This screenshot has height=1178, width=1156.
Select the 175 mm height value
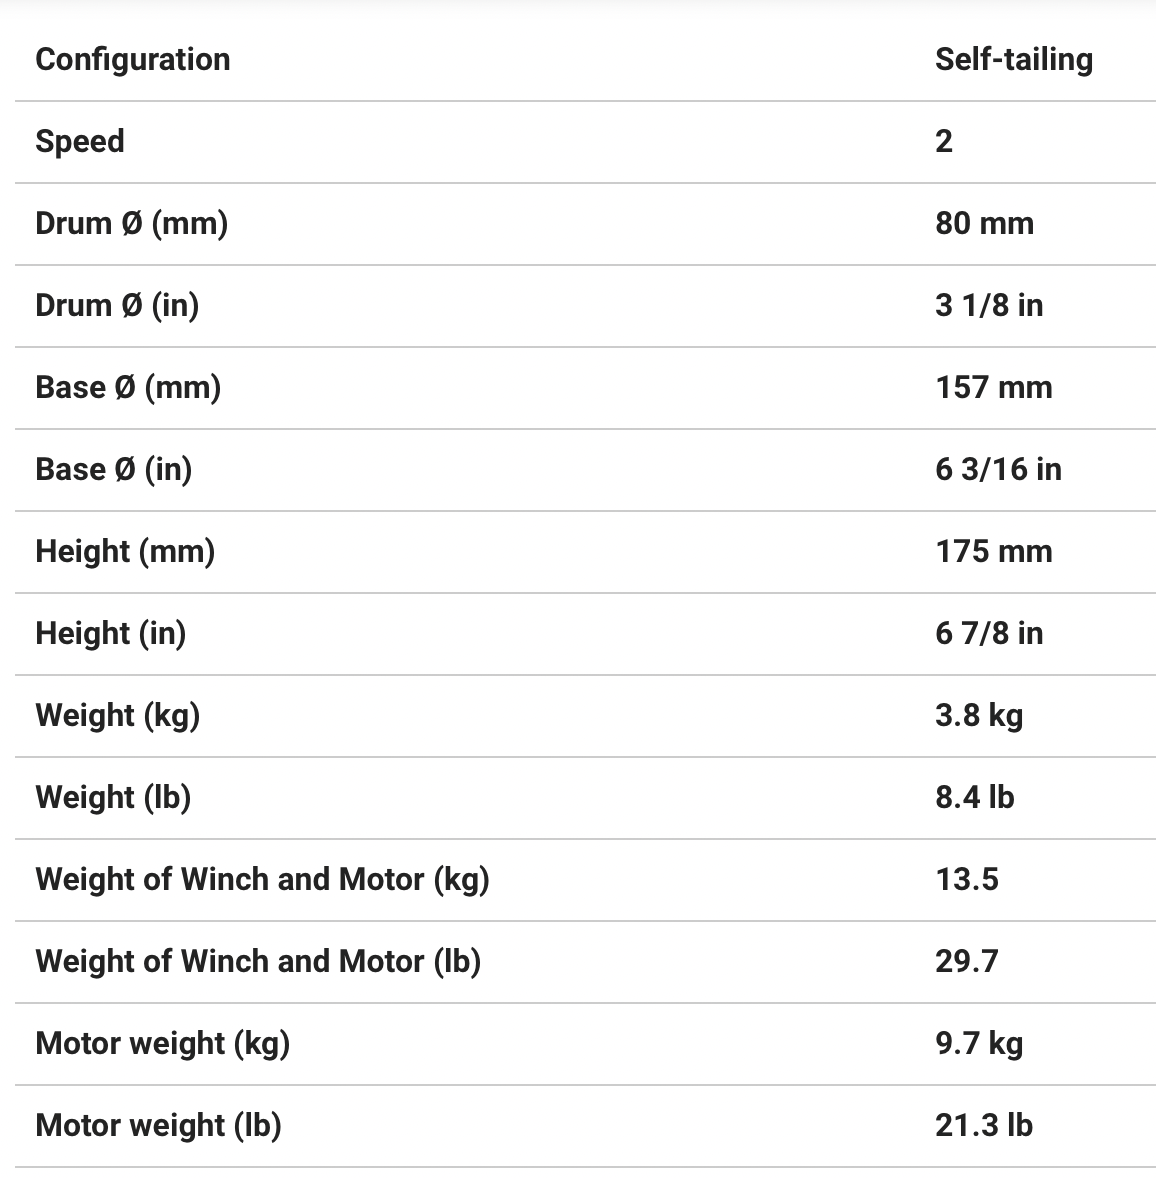pyautogui.click(x=993, y=551)
